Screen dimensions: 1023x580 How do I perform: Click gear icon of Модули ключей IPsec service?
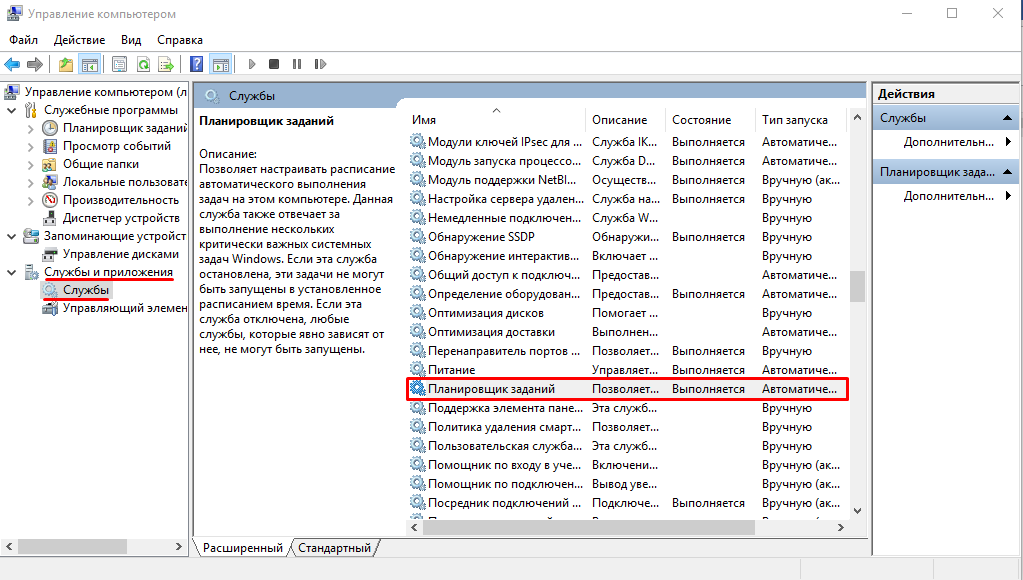pos(418,141)
